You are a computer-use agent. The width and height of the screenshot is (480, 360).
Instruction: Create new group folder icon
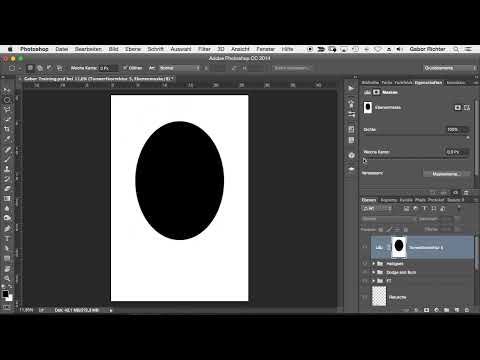click(x=447, y=310)
